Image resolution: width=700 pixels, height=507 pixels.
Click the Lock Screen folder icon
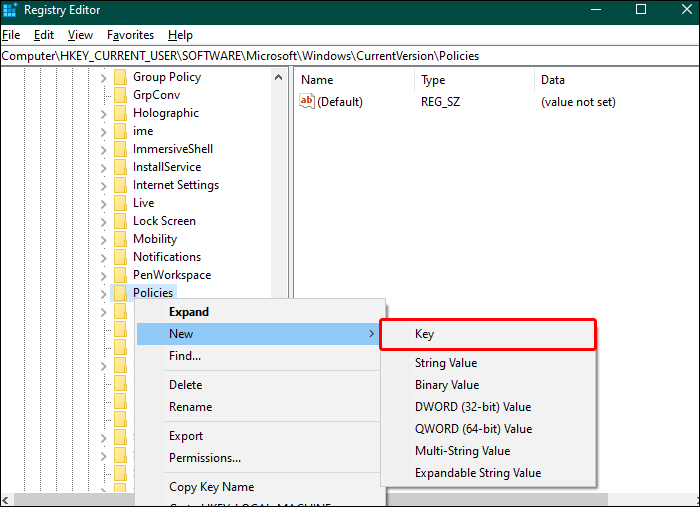pyautogui.click(x=120, y=221)
